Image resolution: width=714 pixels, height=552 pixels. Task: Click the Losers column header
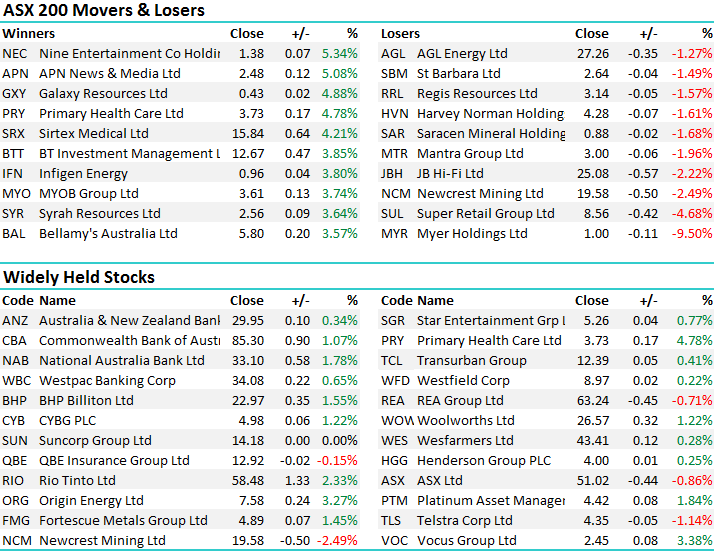click(x=400, y=34)
